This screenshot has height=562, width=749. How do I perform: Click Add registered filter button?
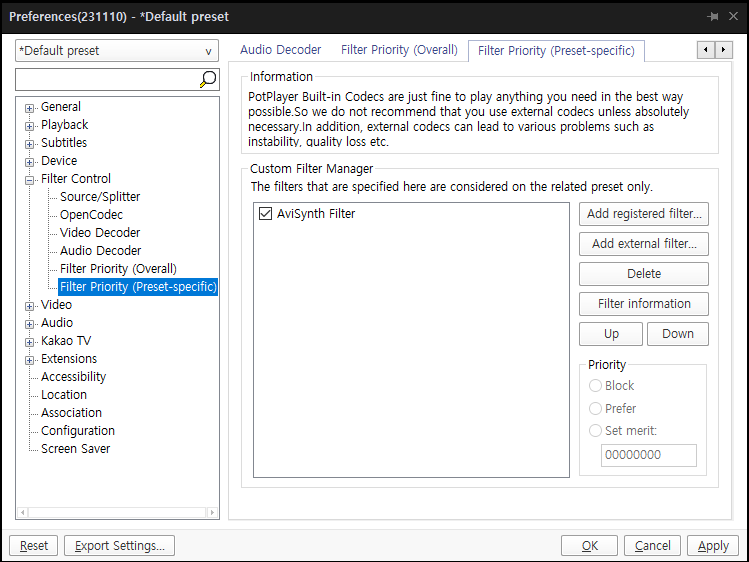click(644, 214)
